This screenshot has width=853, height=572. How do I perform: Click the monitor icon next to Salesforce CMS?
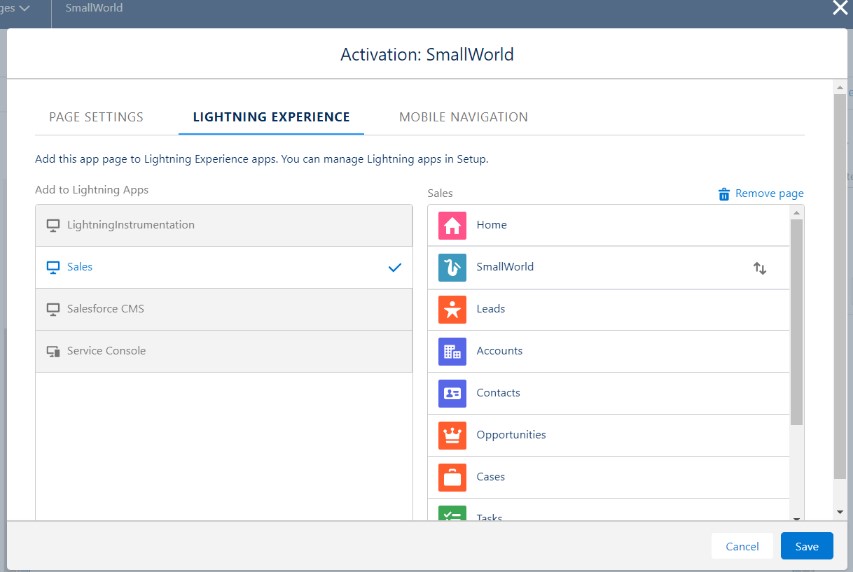(53, 309)
